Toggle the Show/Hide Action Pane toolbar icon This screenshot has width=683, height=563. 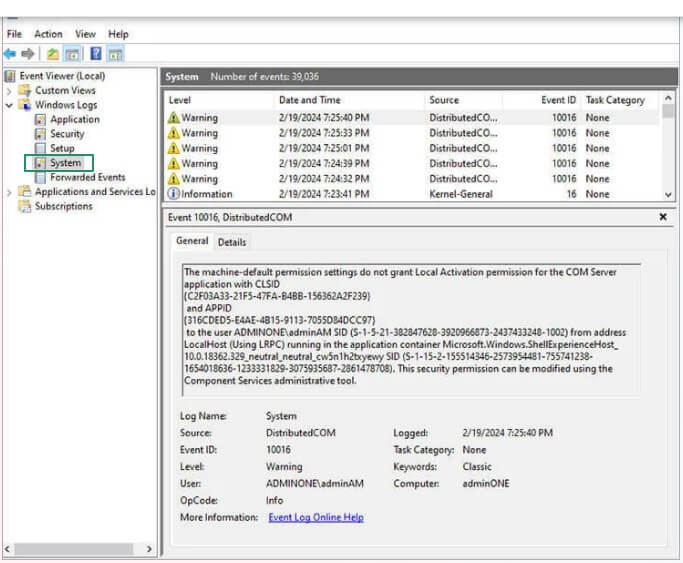pos(116,54)
